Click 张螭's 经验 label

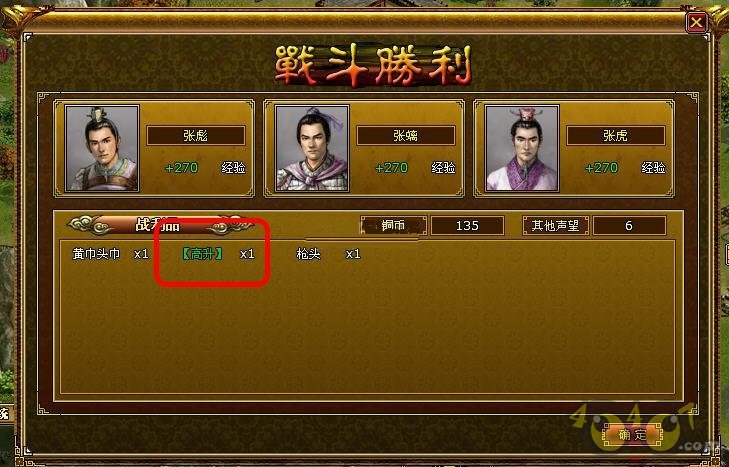point(443,167)
